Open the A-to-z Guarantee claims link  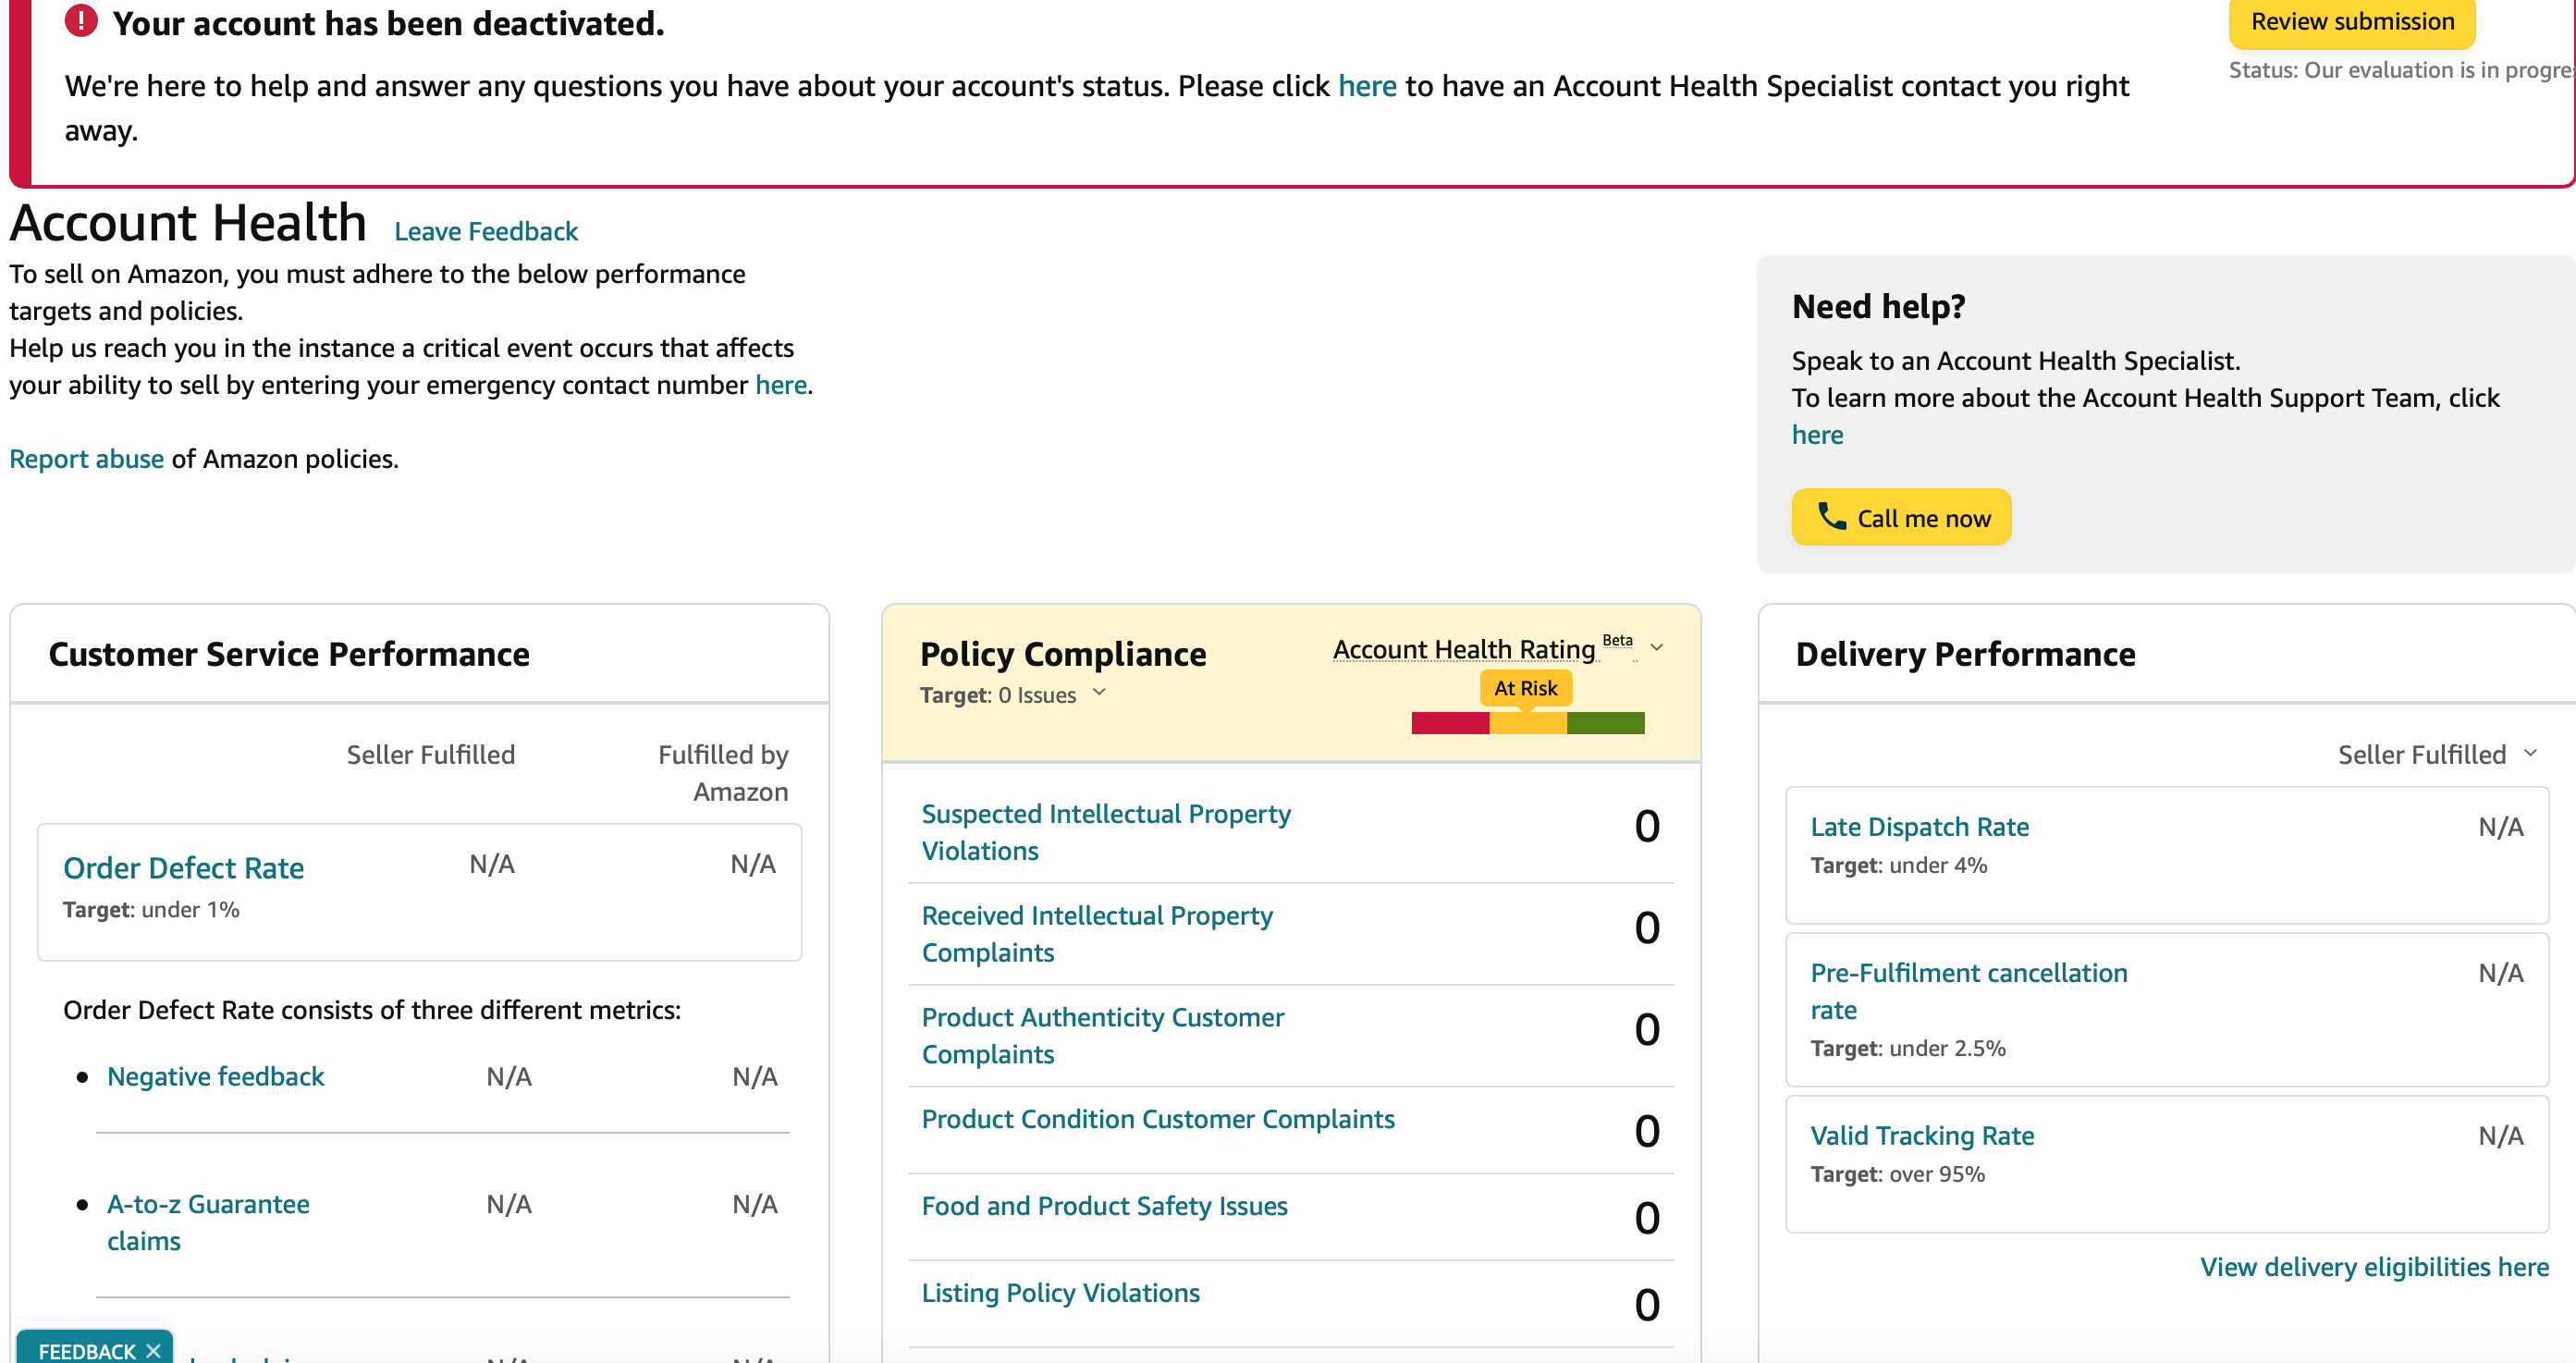click(208, 1222)
